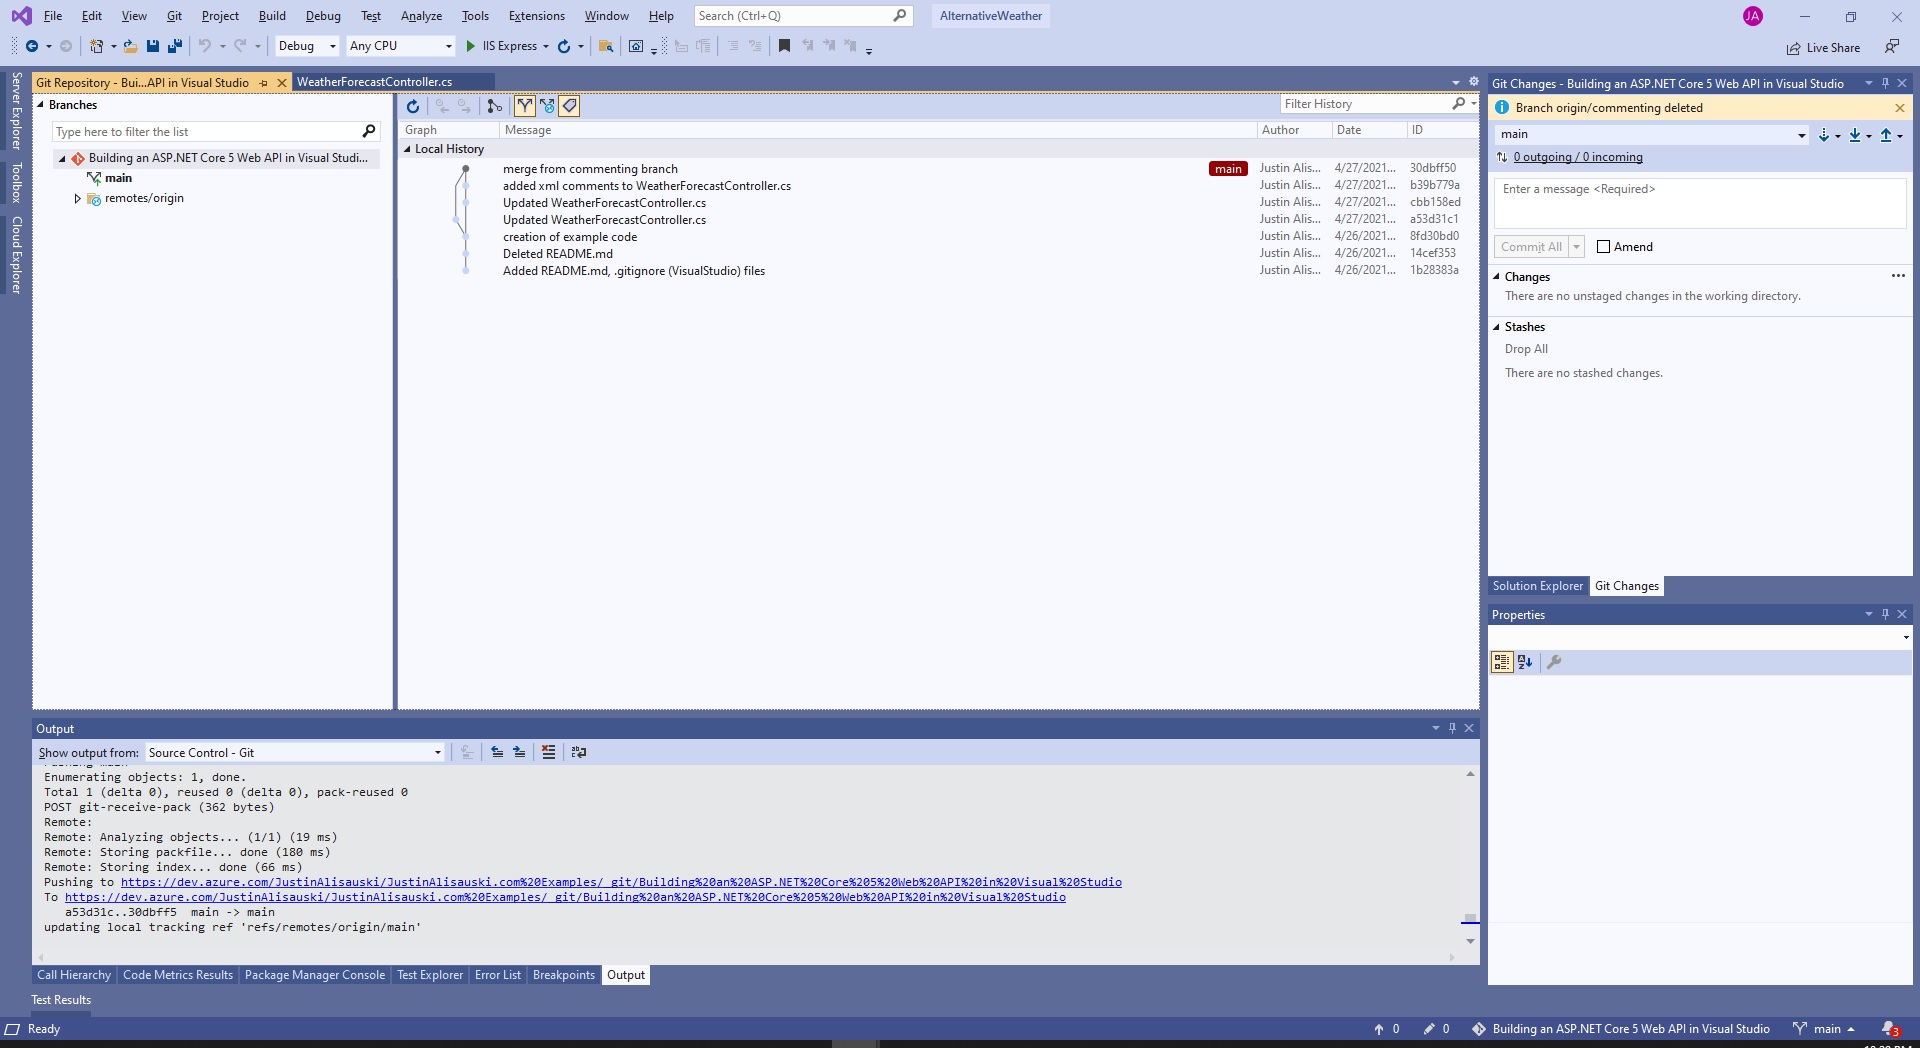Image resolution: width=1920 pixels, height=1049 pixels.
Task: Click the browser Refresh icon in toolbar
Action: [564, 46]
